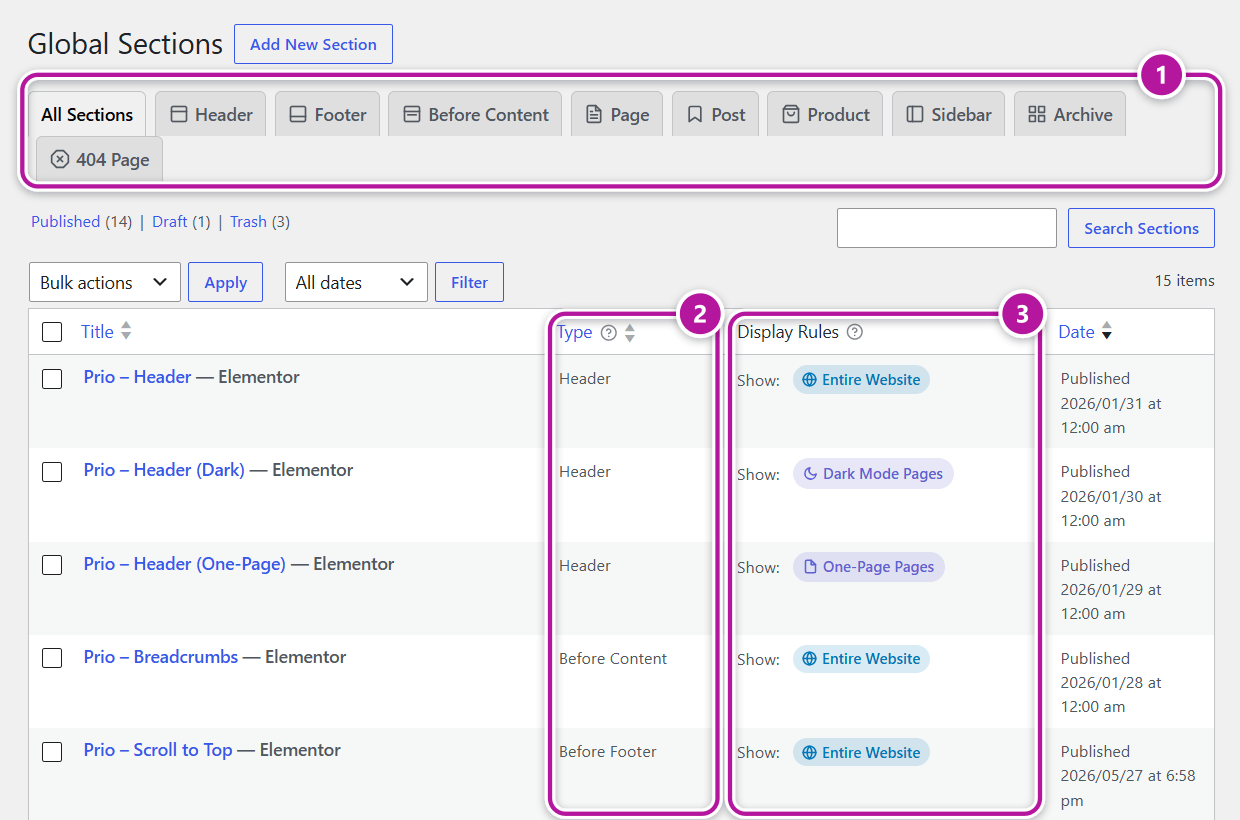Open the All dates dropdown
The image size is (1240, 820).
click(356, 282)
